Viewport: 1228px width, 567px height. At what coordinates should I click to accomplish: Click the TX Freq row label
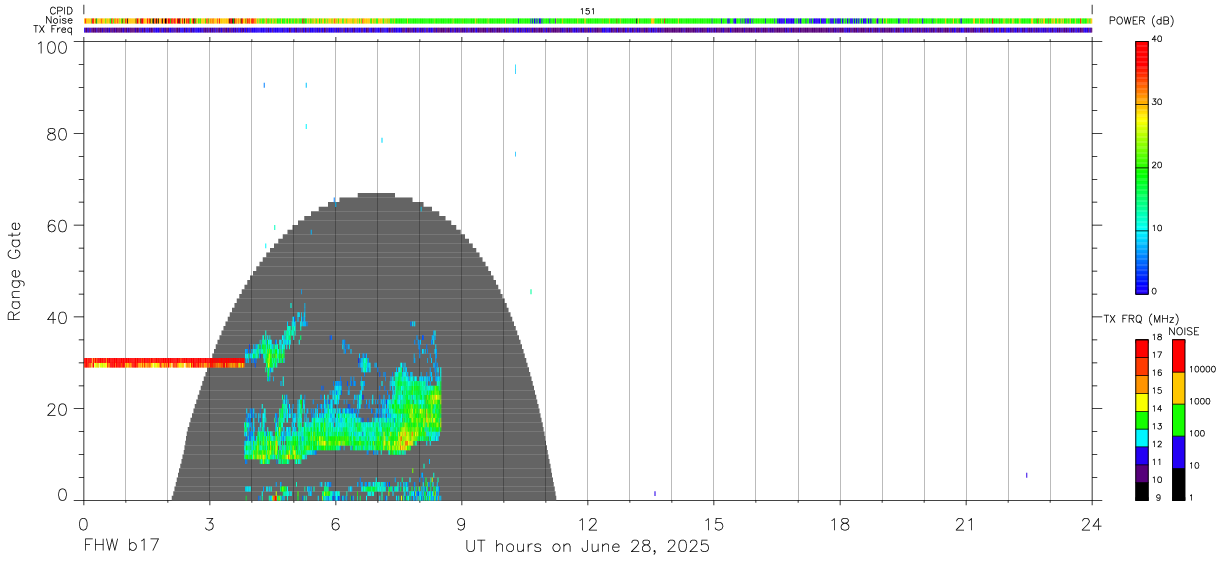(54, 29)
